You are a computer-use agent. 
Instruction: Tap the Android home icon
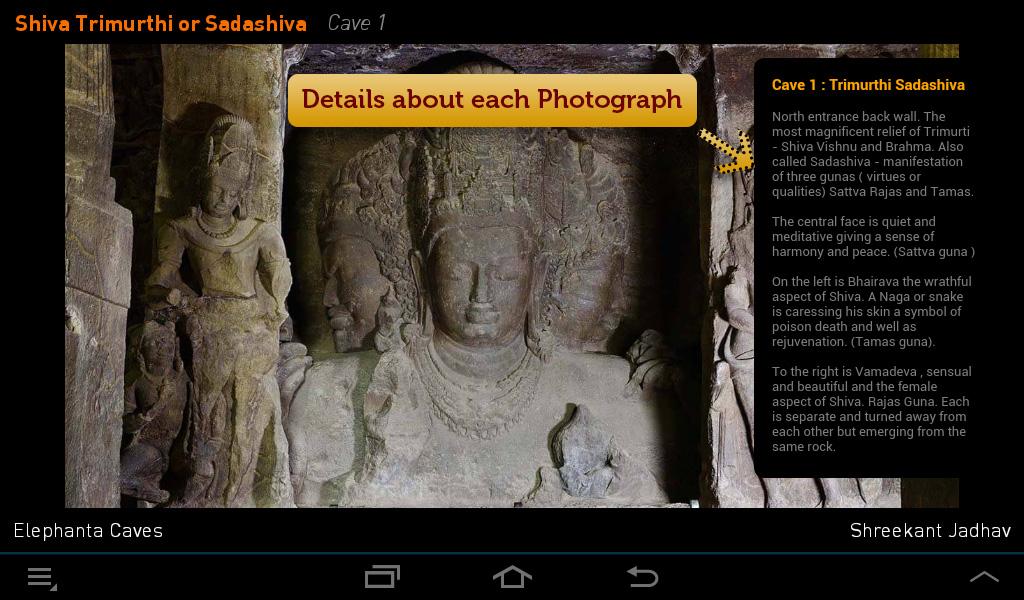[x=512, y=577]
